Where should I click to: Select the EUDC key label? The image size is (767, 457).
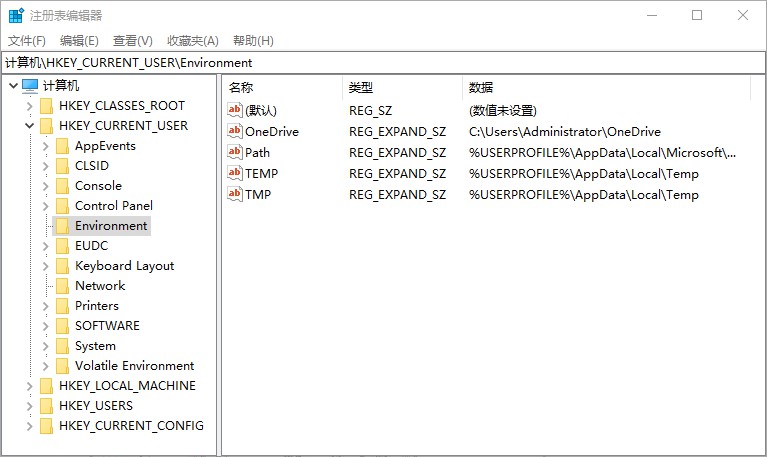(x=91, y=246)
